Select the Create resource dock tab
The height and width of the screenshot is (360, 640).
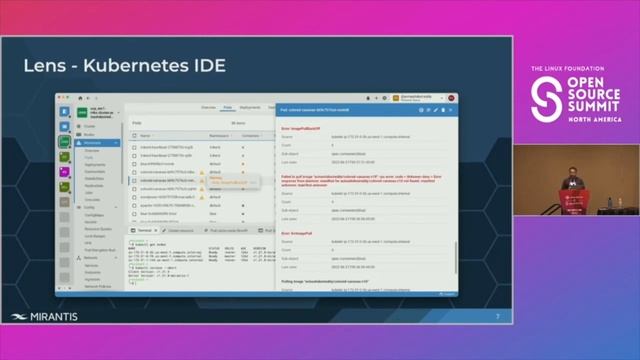[x=178, y=231]
